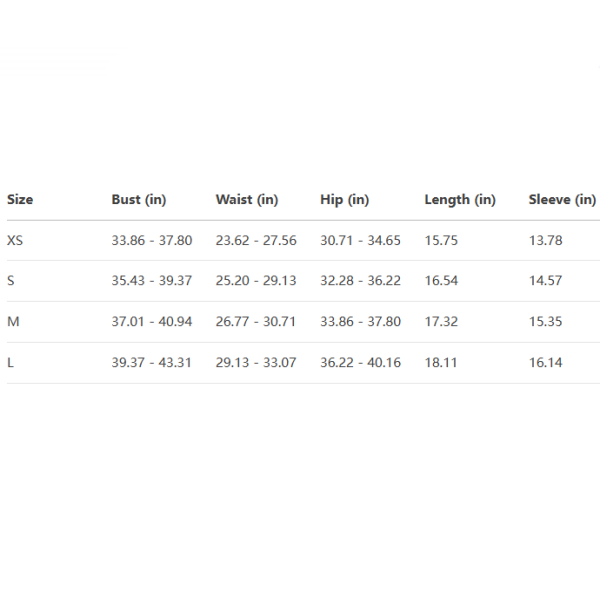Select XS hip value 30.71 - 34.65
Screen dimensions: 600x600
point(360,241)
